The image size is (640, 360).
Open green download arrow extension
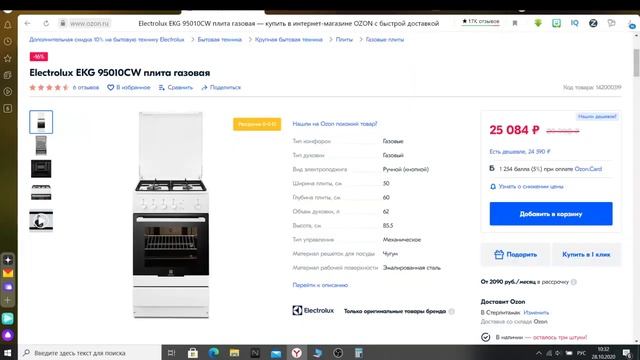click(x=538, y=23)
